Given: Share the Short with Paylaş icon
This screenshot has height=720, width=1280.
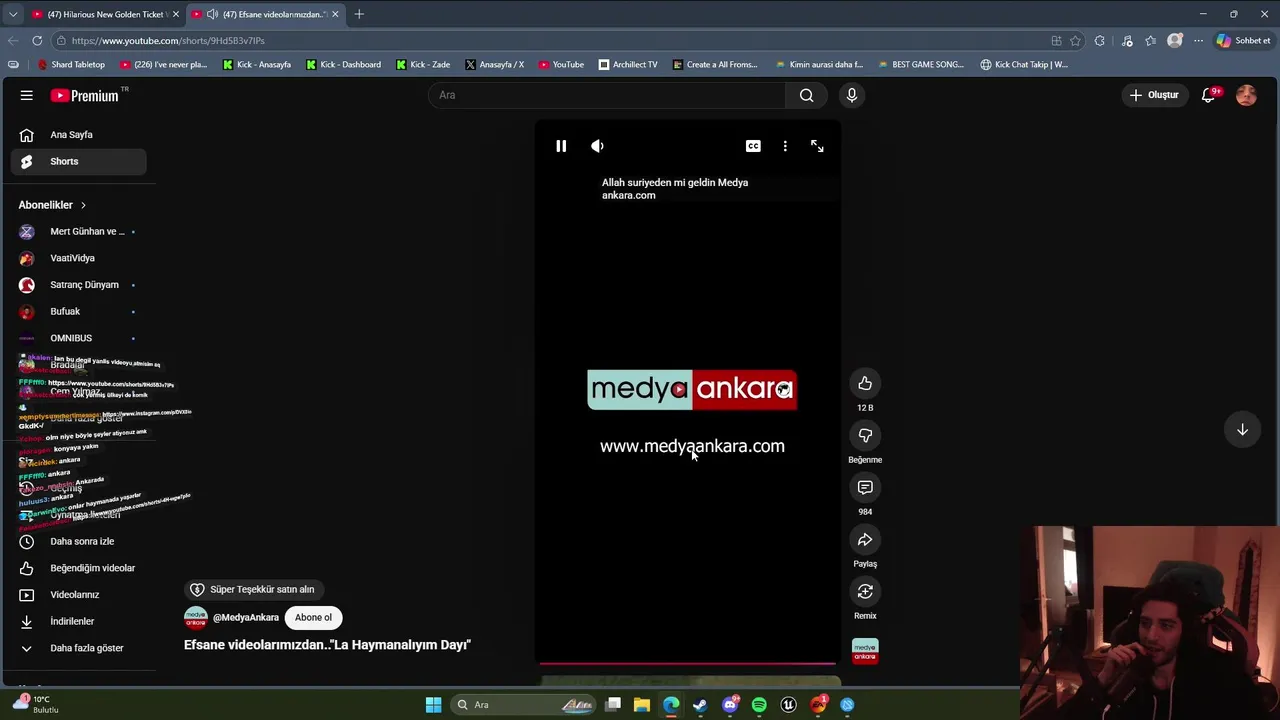Looking at the screenshot, I should pos(865,540).
